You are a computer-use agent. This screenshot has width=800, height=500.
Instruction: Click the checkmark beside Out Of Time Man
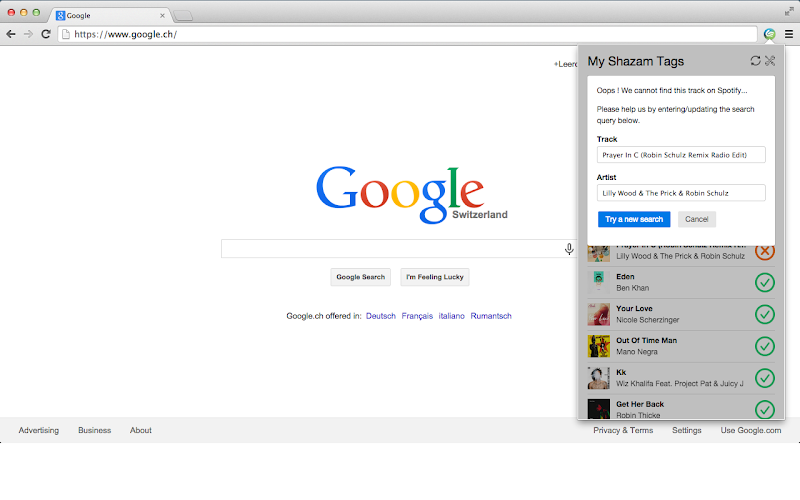tap(764, 346)
